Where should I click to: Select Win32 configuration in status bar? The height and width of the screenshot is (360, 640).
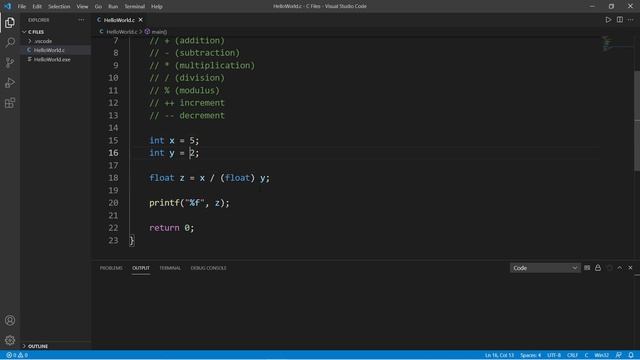coord(601,355)
